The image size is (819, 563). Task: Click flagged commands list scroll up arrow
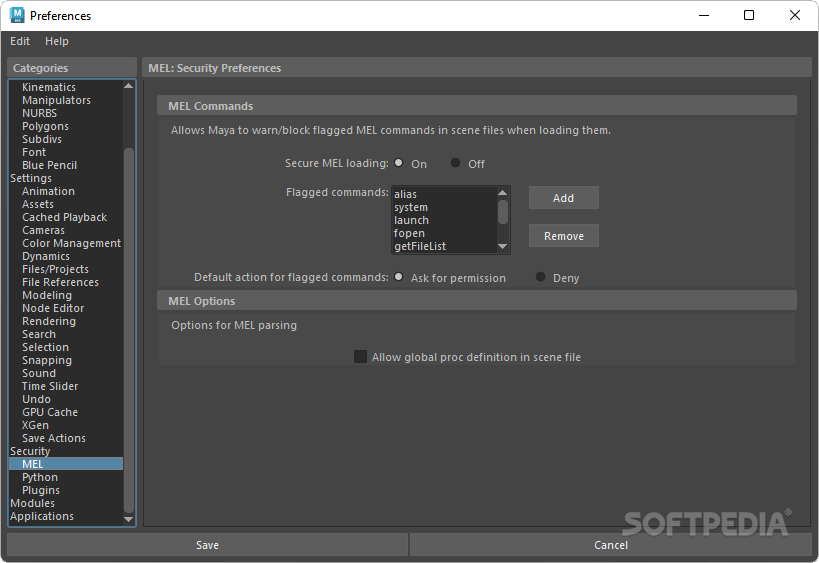(502, 193)
